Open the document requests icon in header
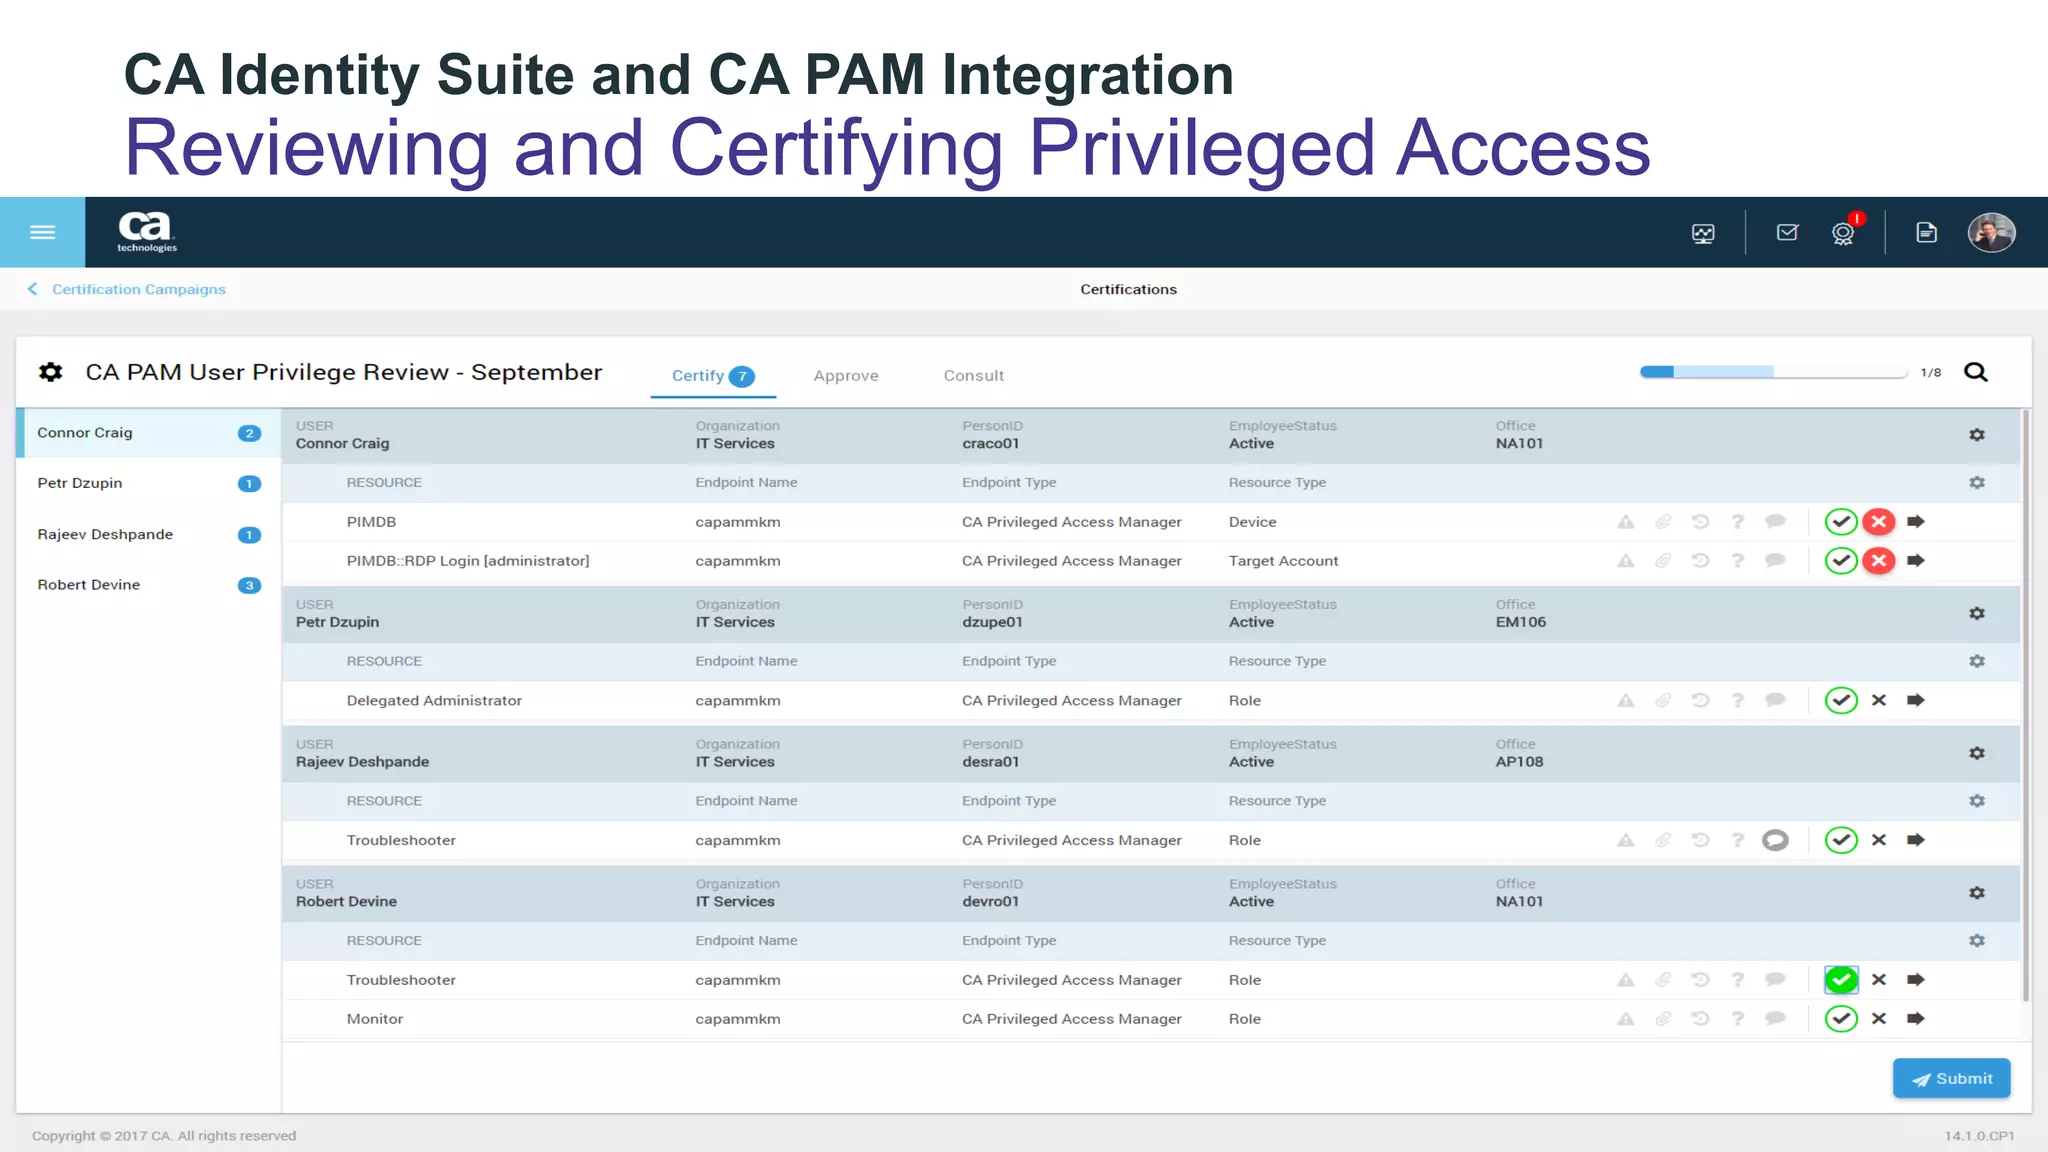 click(x=1926, y=233)
